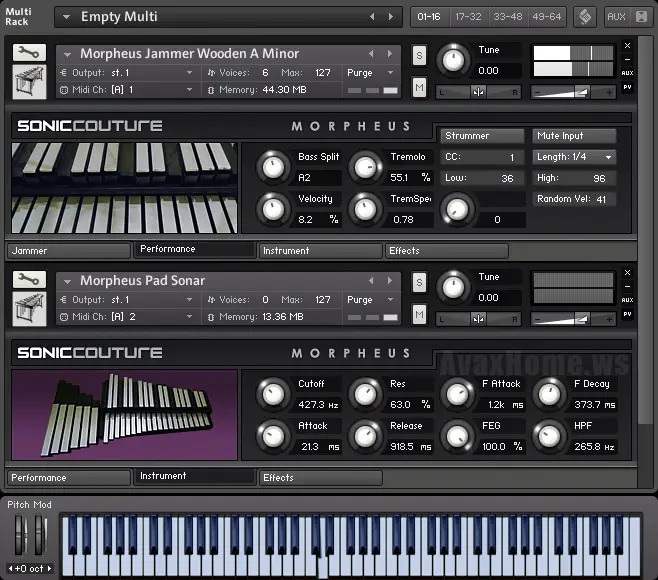This screenshot has height=580, width=658.
Task: Toggle AUX sends for Jammer Wooden
Action: pos(627,73)
